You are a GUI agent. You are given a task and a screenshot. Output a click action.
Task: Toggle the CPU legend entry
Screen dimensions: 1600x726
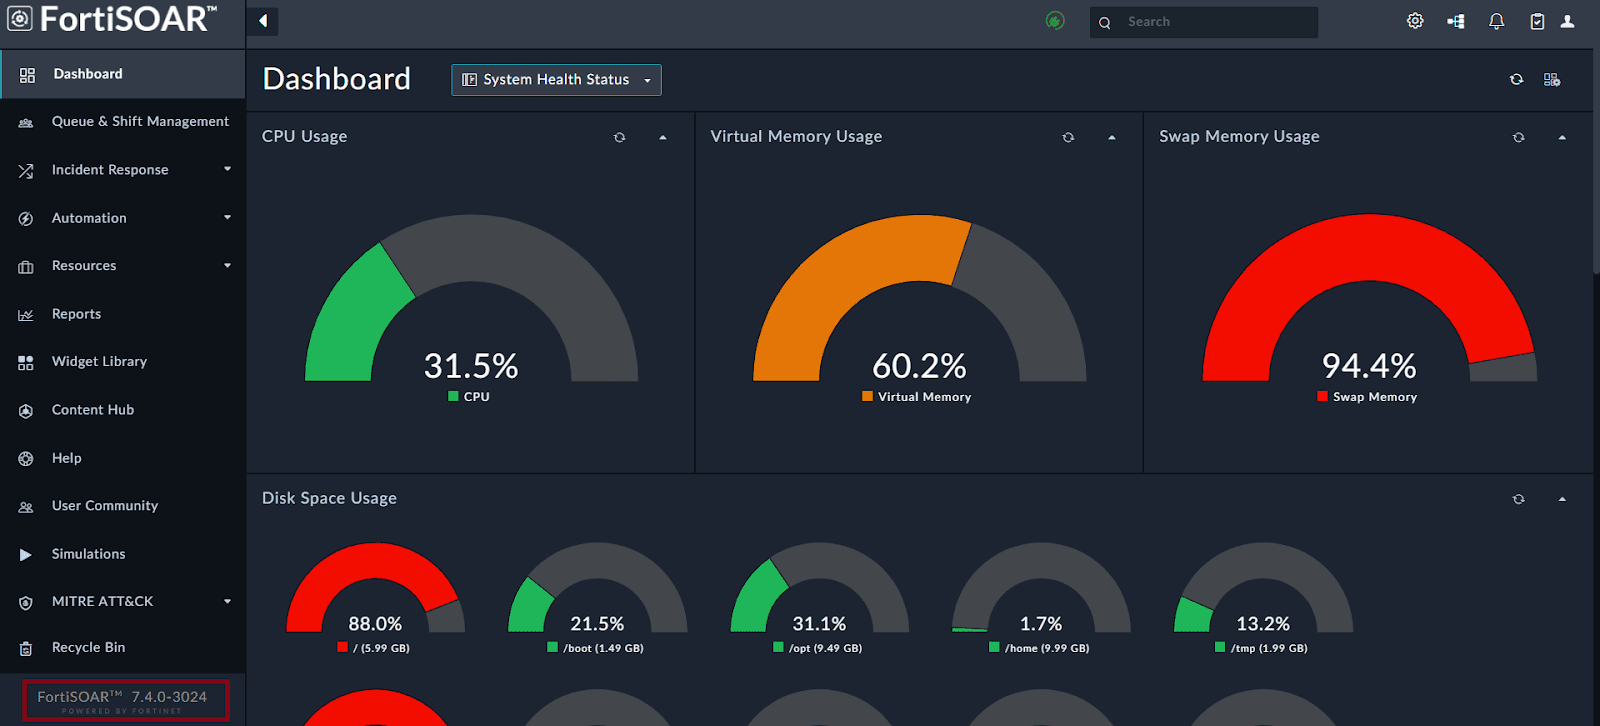click(469, 397)
